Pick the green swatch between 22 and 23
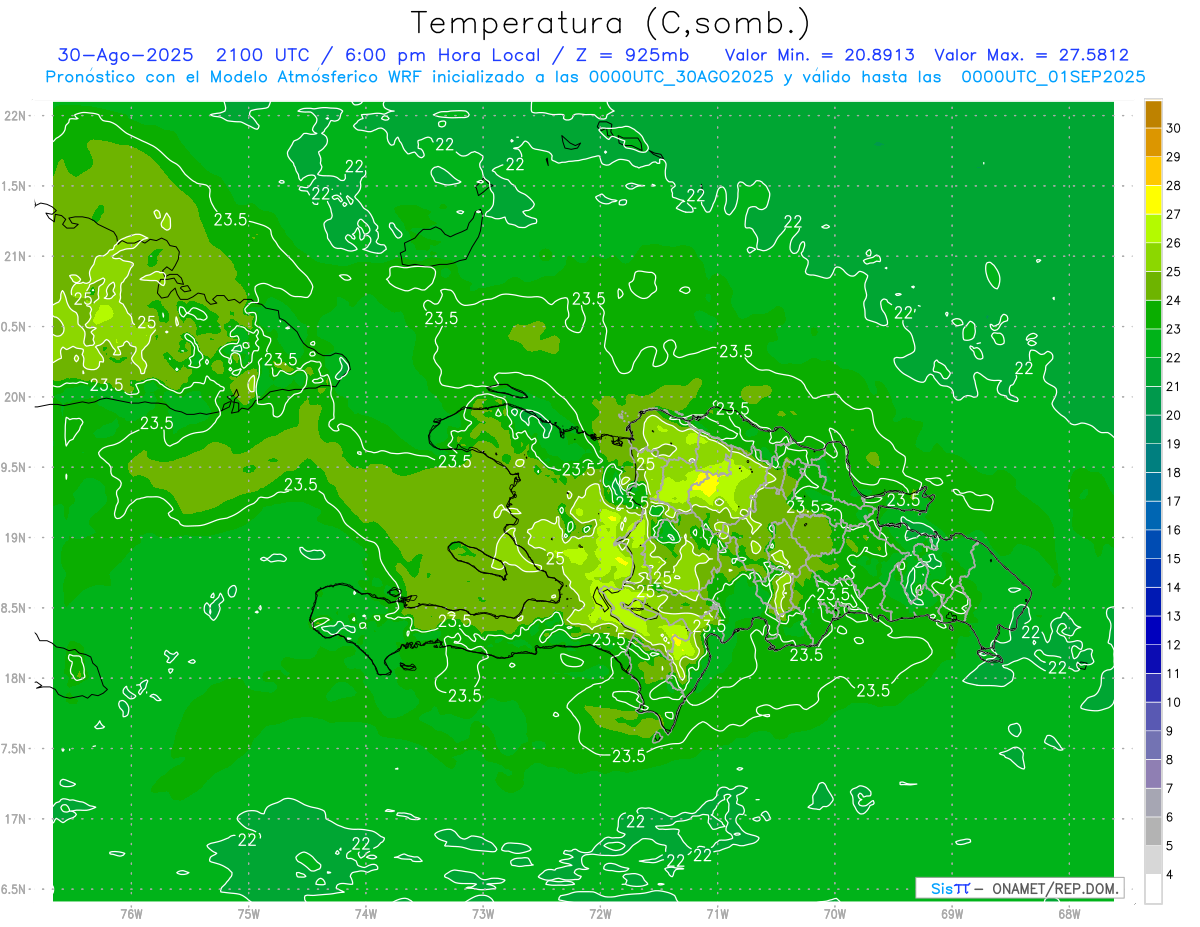The width and height of the screenshot is (1200, 927). 1153,344
